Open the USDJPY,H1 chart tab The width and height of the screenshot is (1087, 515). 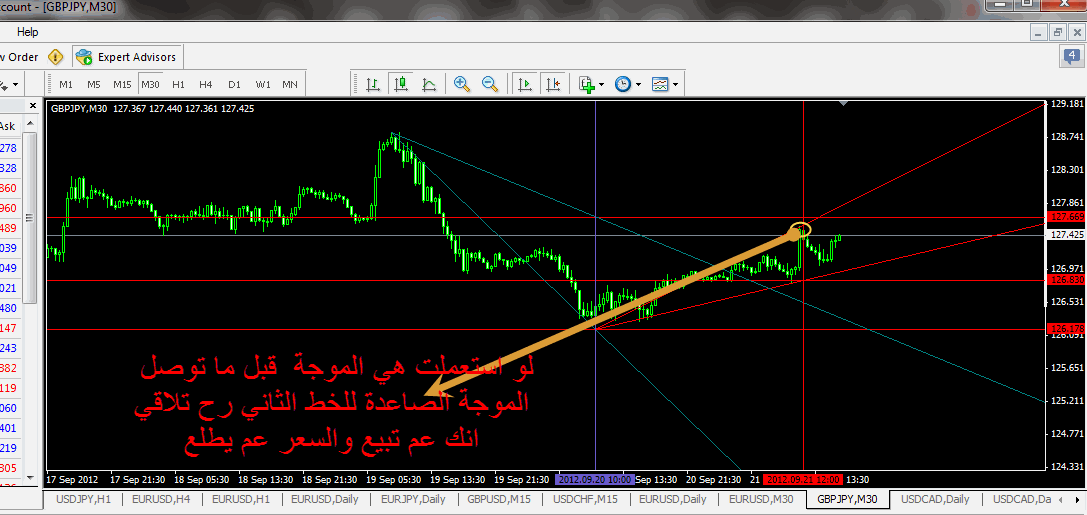82,499
